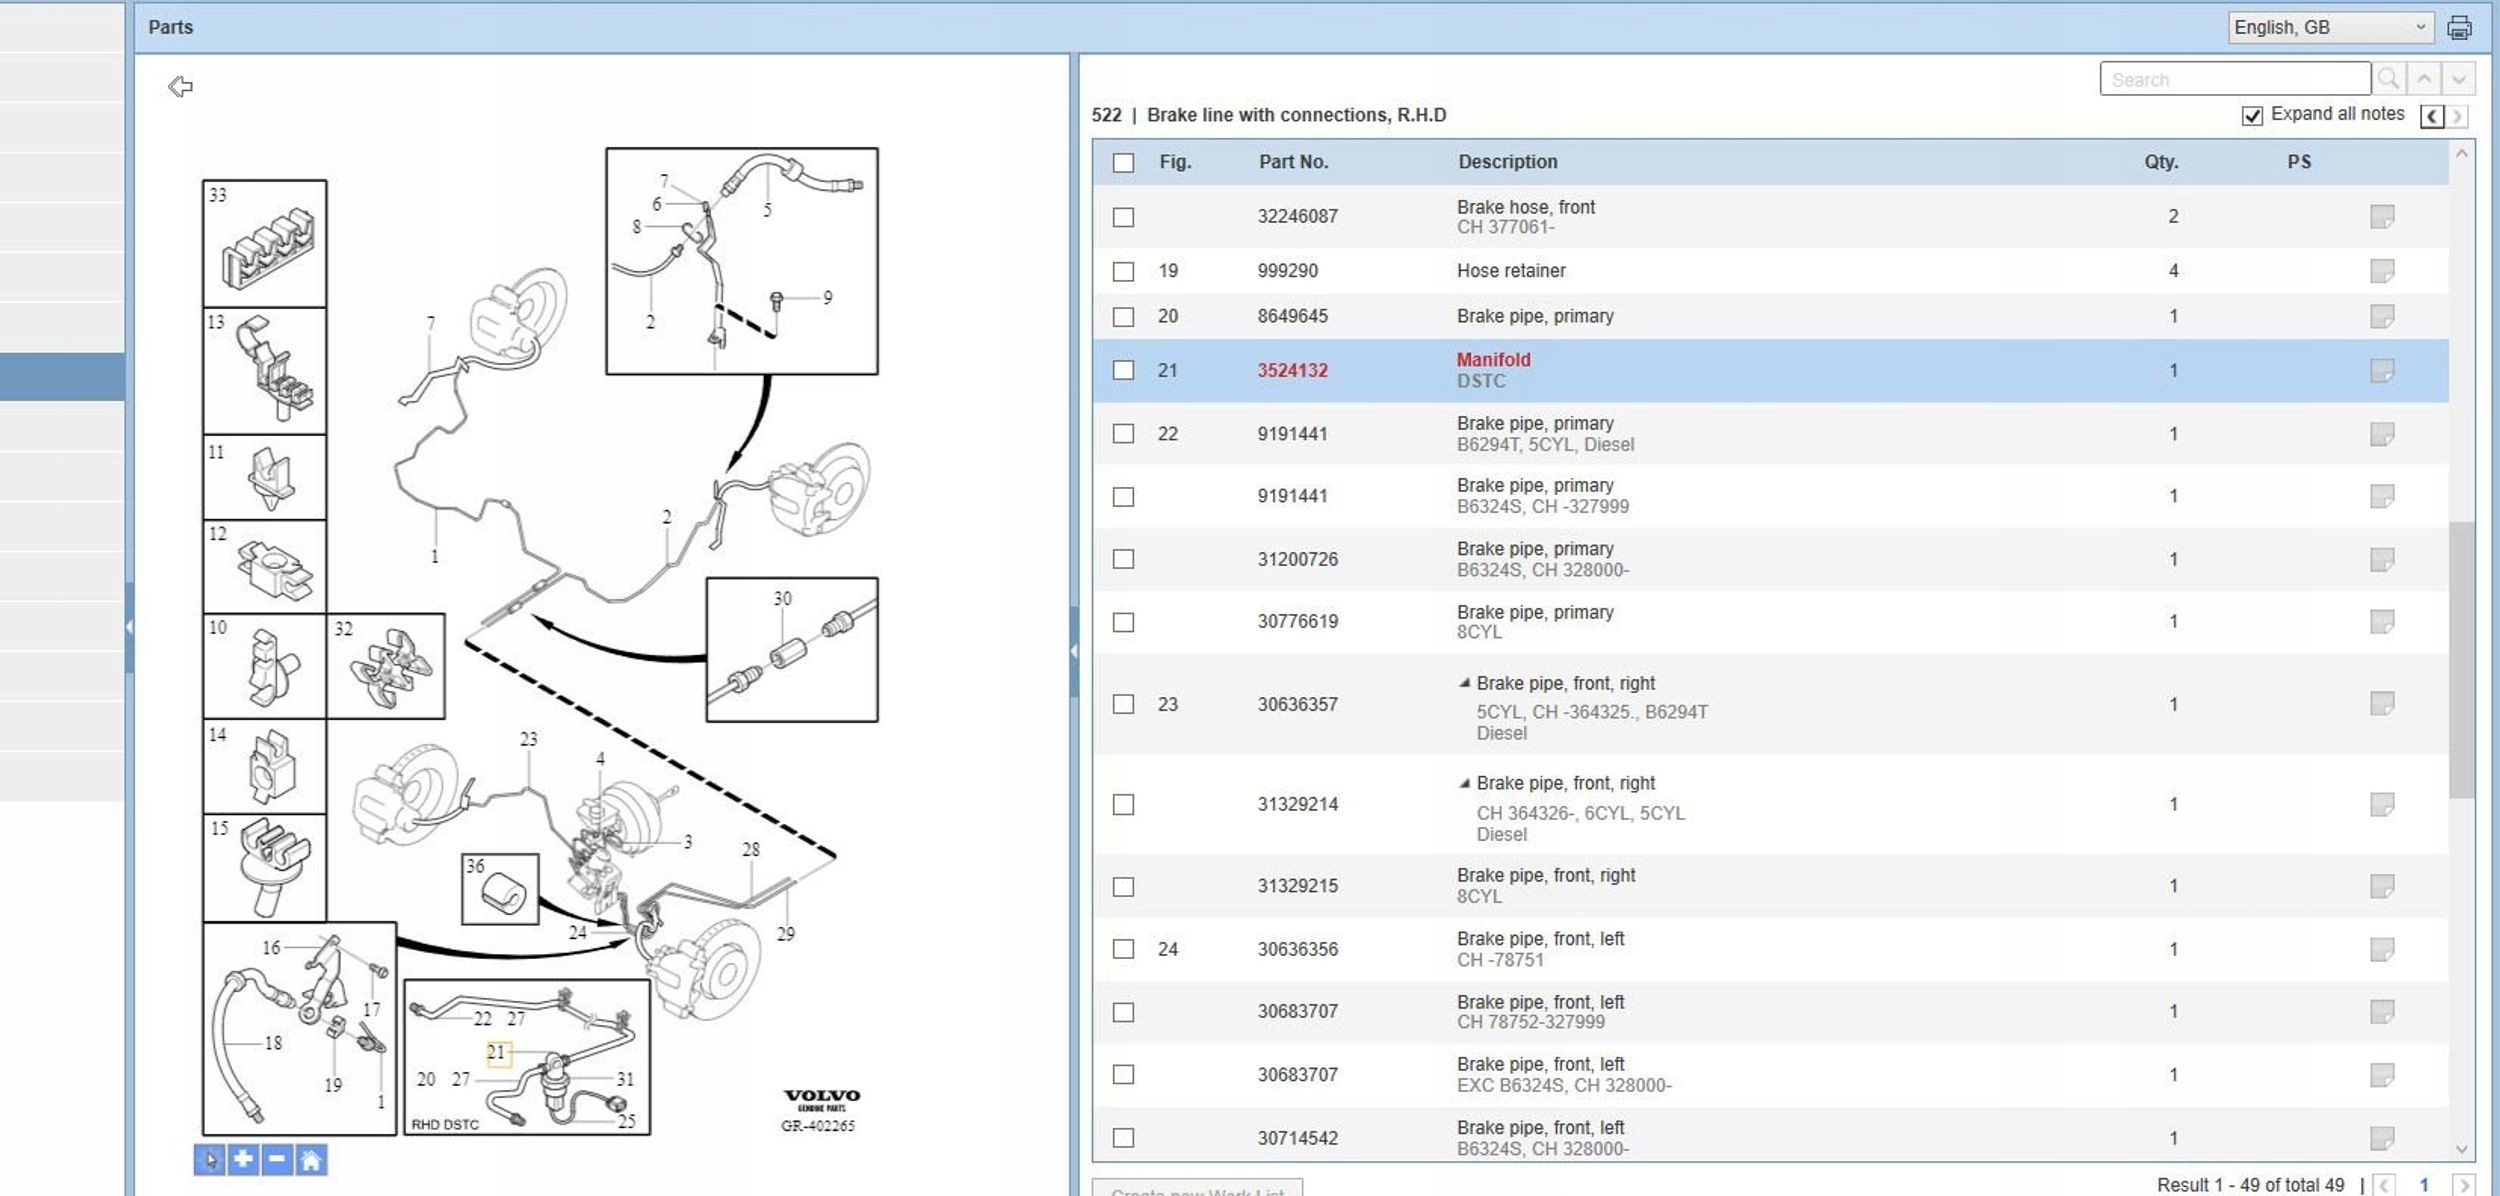The image size is (2500, 1196).
Task: Click the search magnifier icon
Action: pyautogui.click(x=2388, y=79)
